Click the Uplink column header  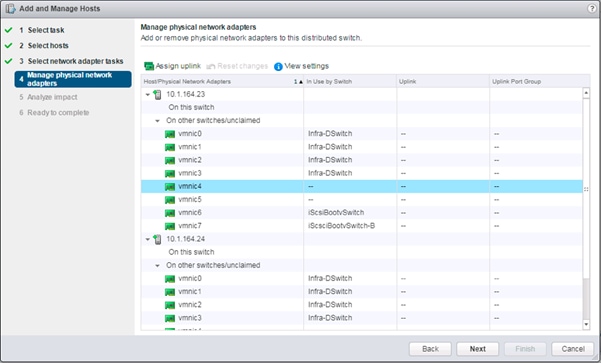click(443, 81)
